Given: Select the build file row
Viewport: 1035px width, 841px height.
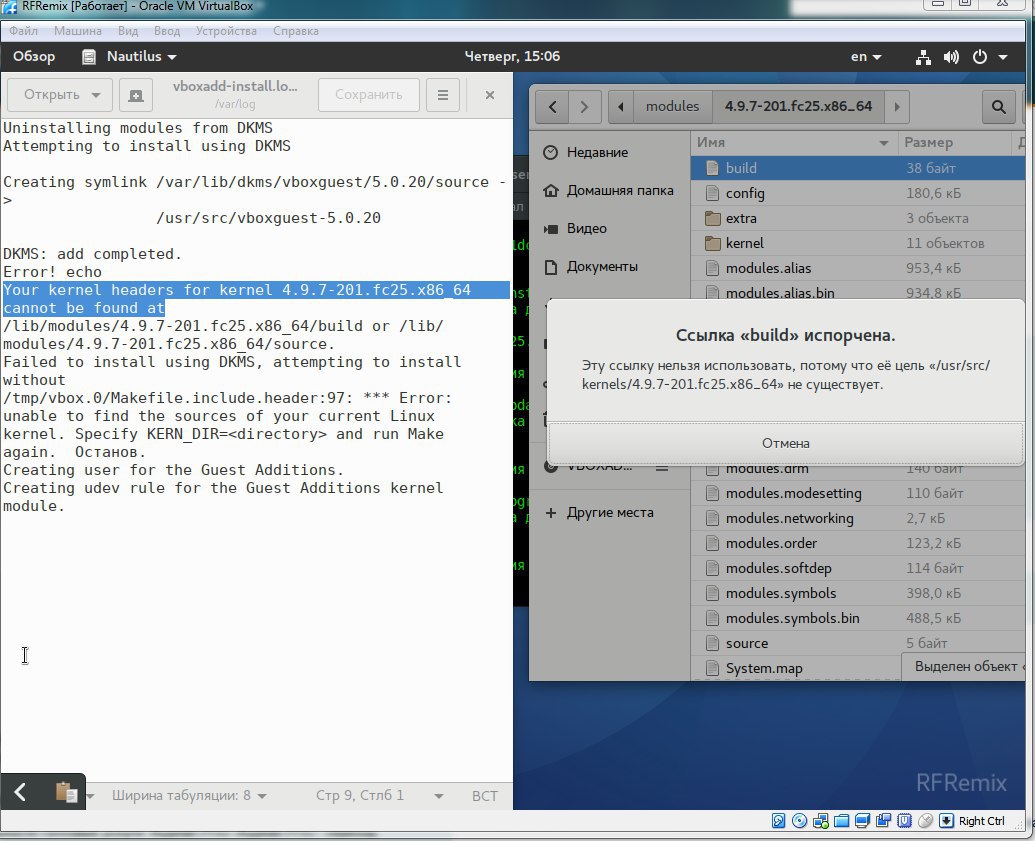Looking at the screenshot, I should tap(857, 168).
